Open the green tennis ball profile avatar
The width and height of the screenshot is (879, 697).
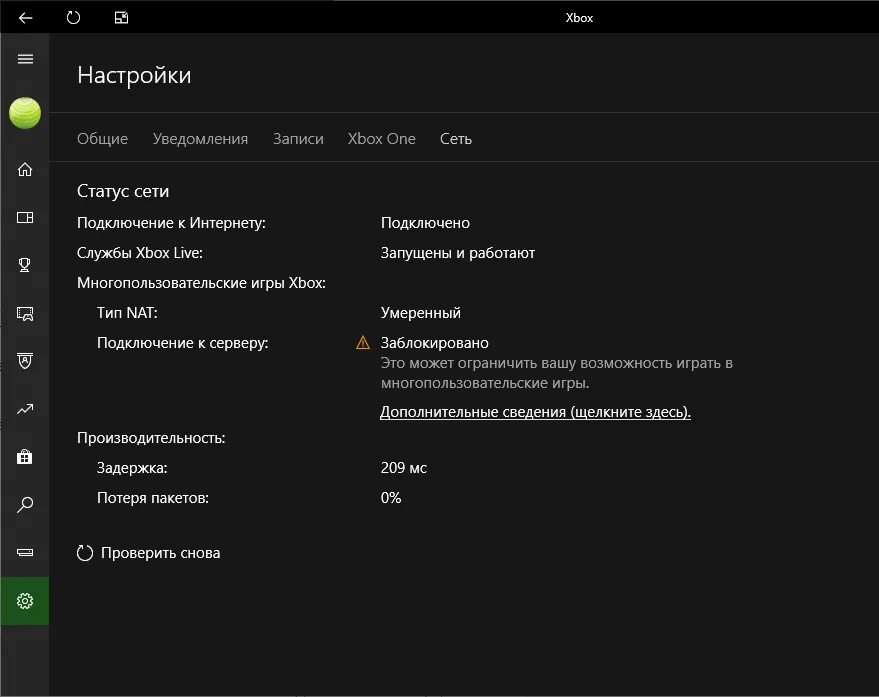[x=25, y=113]
